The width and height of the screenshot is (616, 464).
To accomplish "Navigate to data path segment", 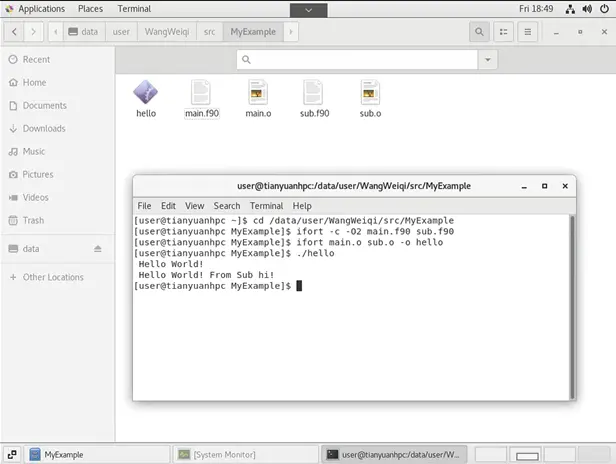I will pos(83,32).
